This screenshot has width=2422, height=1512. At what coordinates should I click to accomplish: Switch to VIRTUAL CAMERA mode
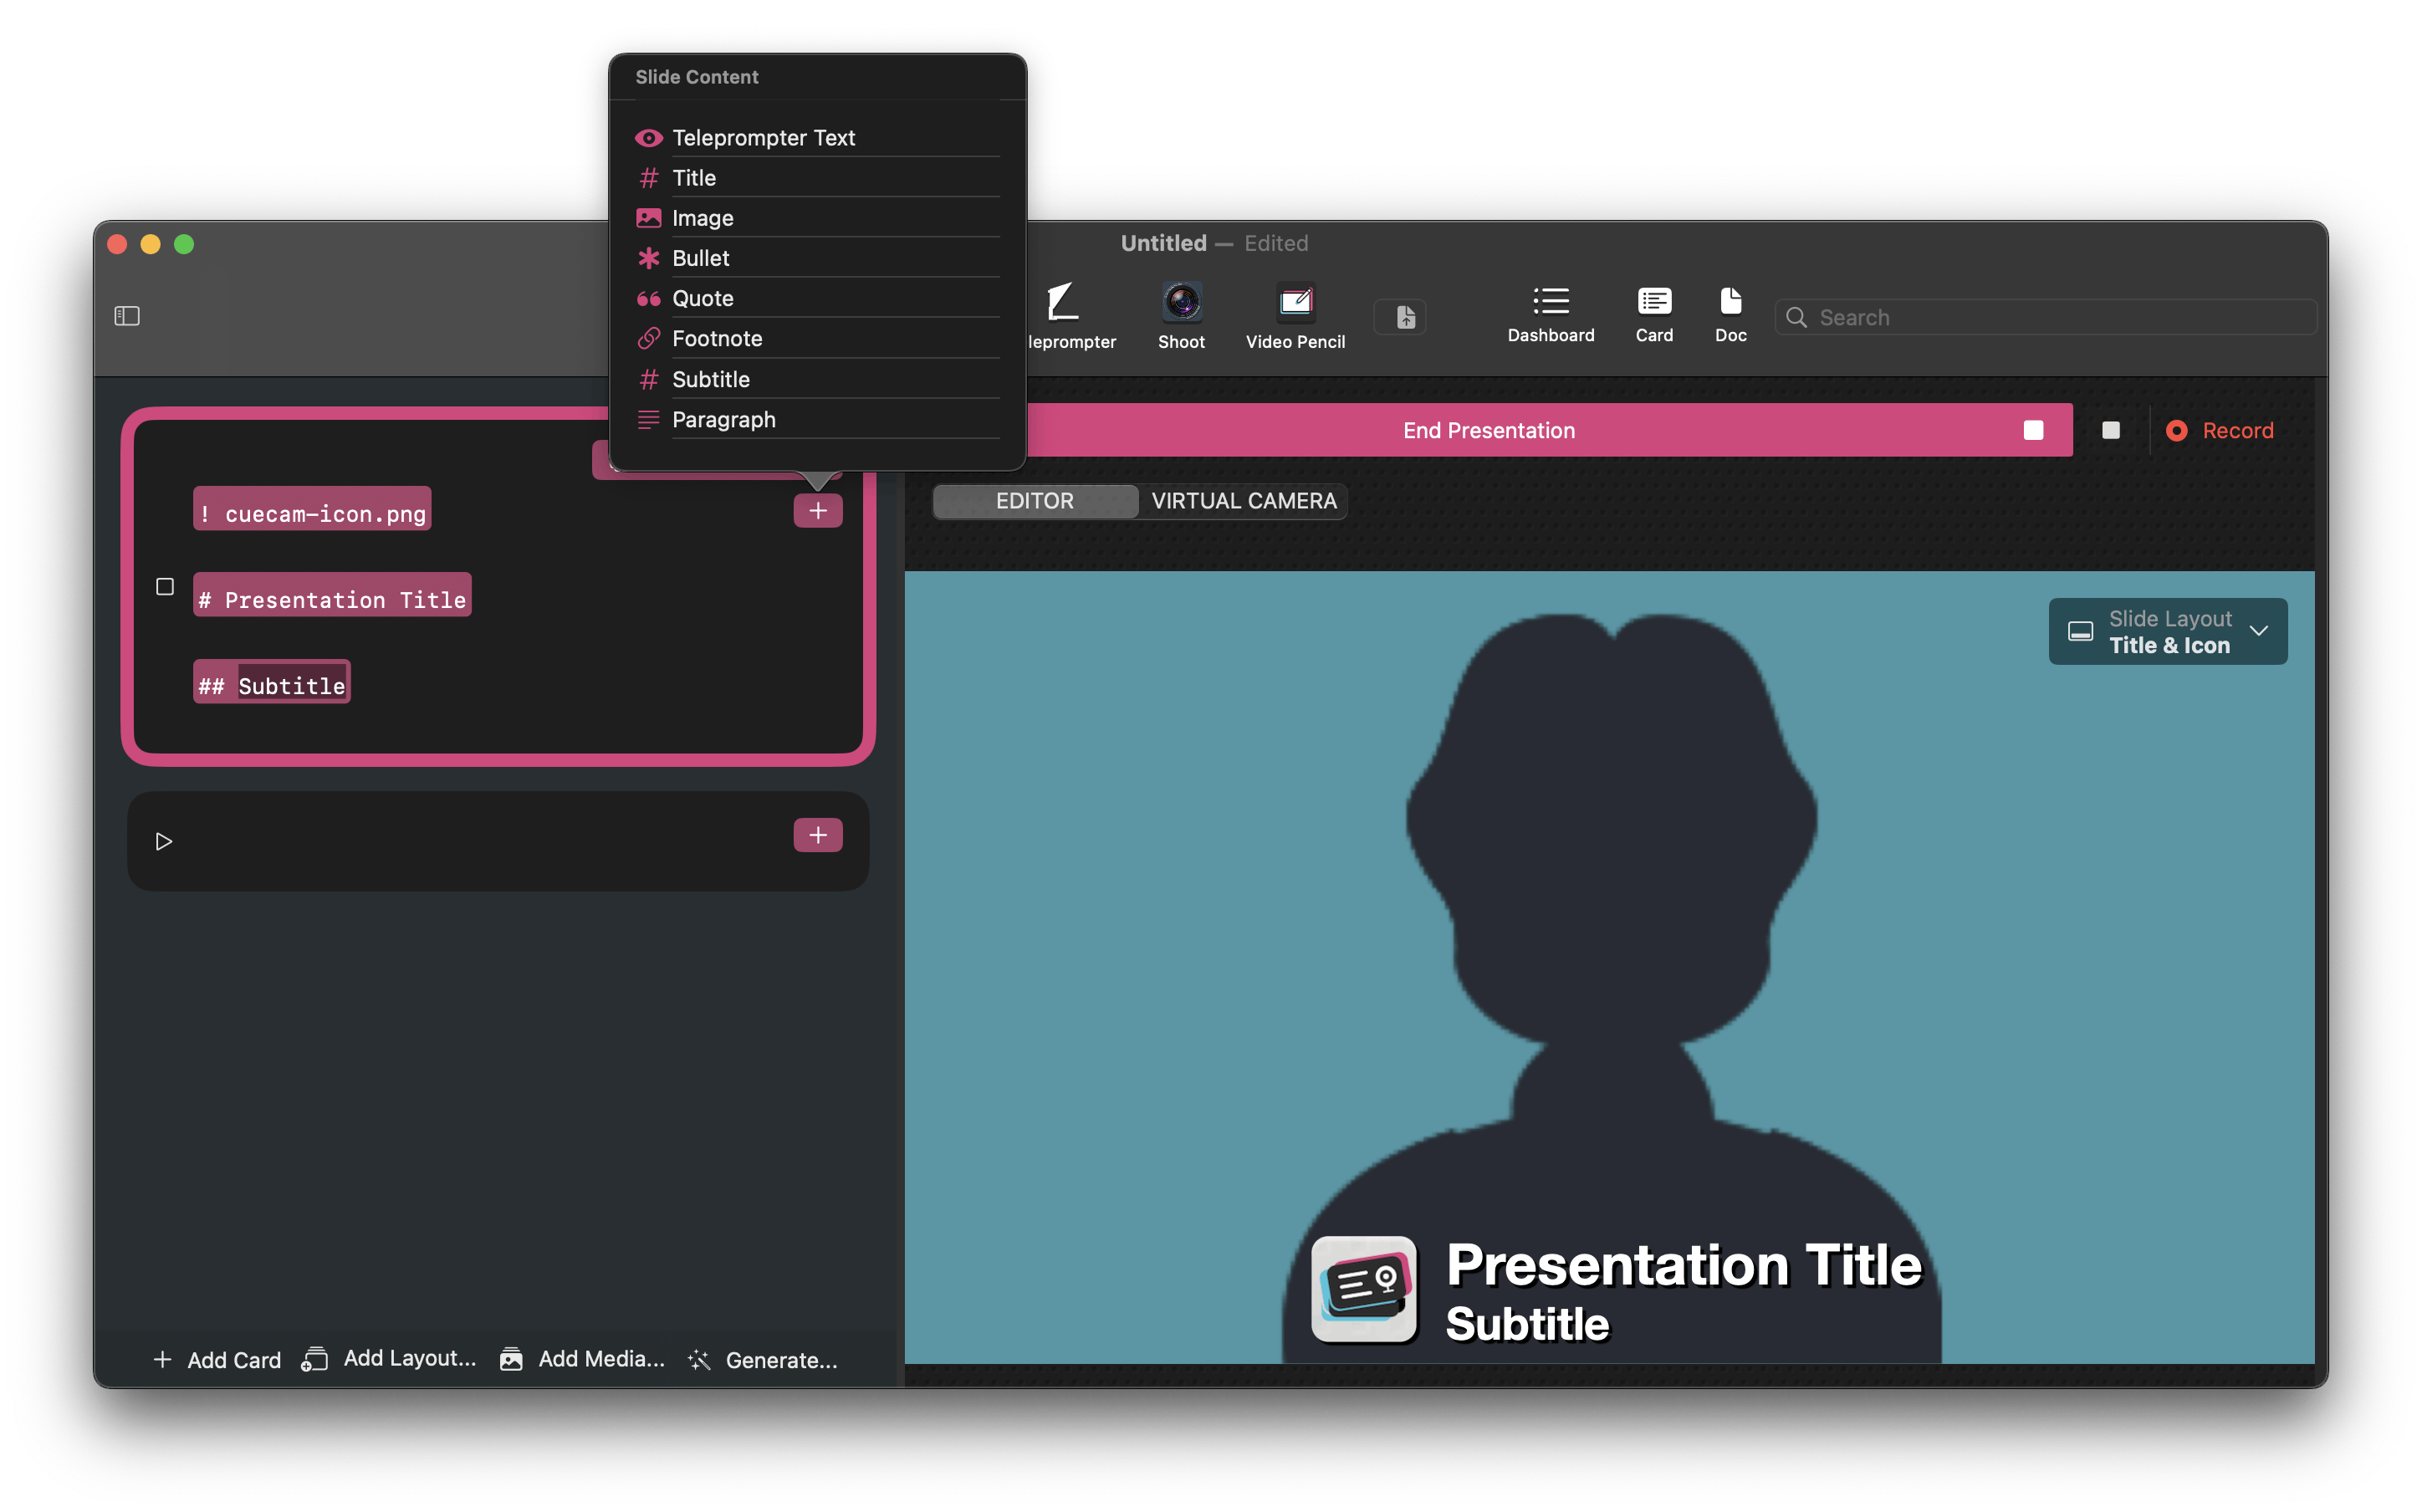pos(1243,501)
